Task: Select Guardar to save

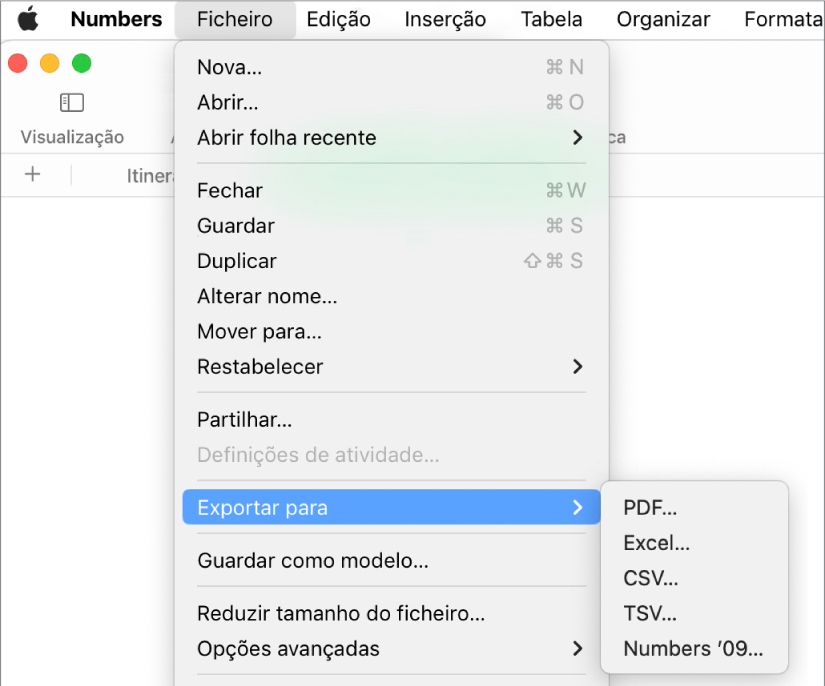Action: [391, 226]
